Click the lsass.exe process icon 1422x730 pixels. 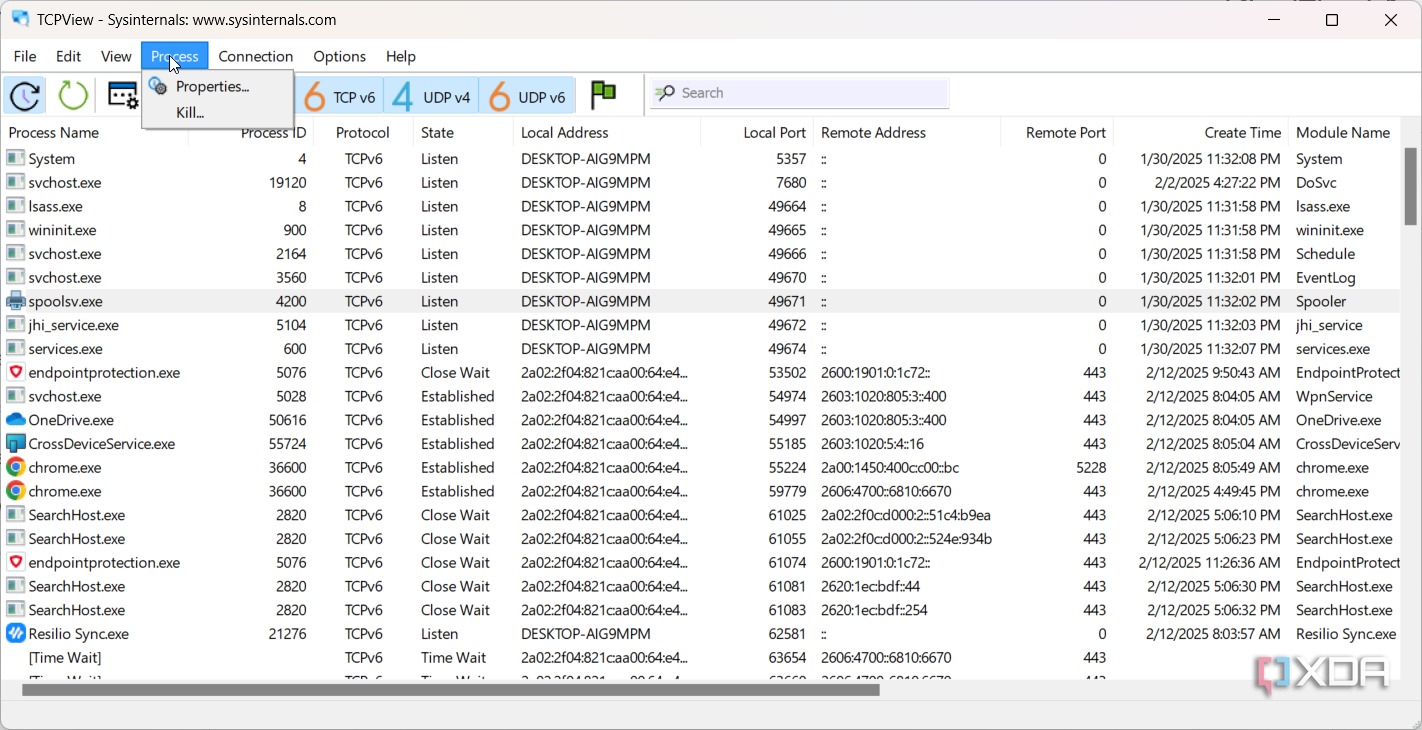[15, 206]
